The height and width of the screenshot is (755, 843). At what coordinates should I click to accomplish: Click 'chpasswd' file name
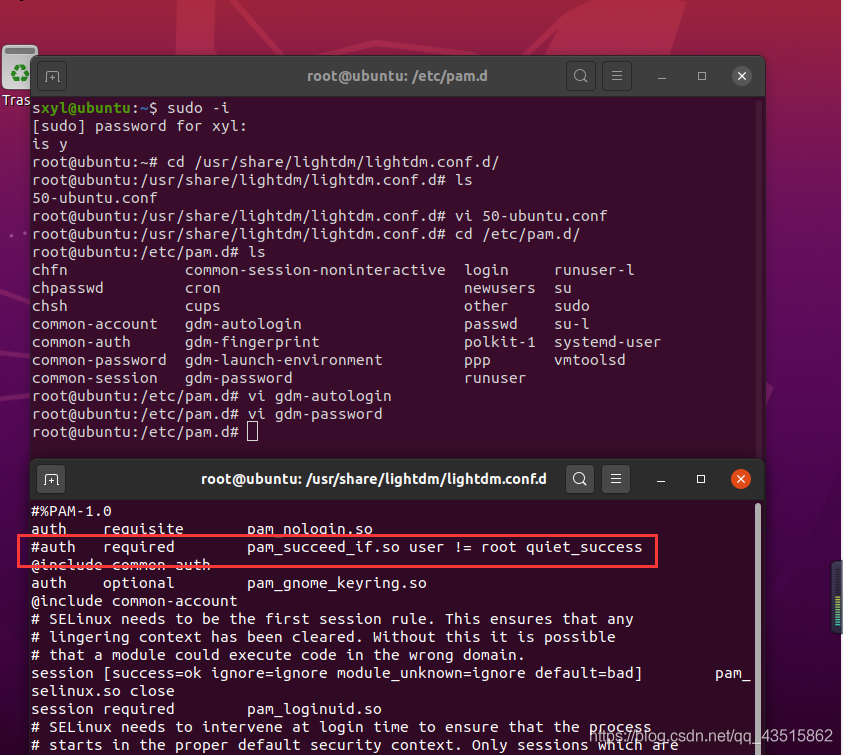click(68, 288)
